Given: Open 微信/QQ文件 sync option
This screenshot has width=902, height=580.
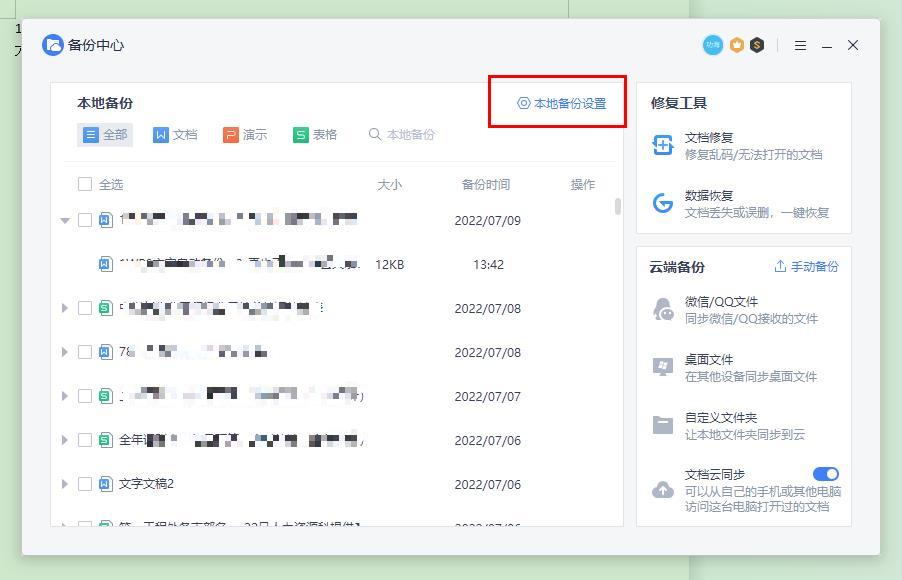Looking at the screenshot, I should [x=736, y=310].
